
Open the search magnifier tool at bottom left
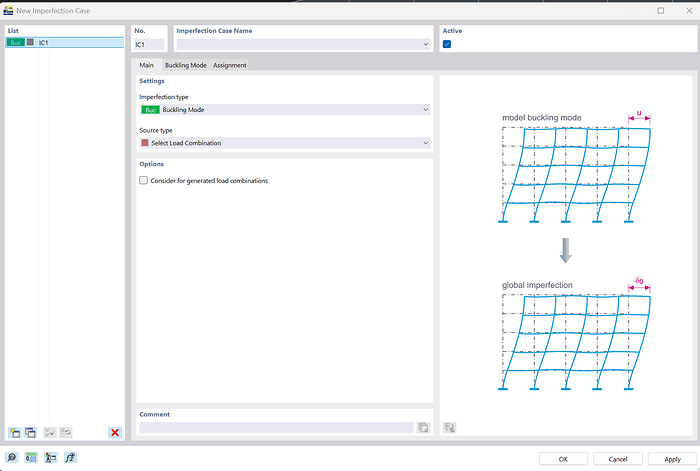point(11,457)
